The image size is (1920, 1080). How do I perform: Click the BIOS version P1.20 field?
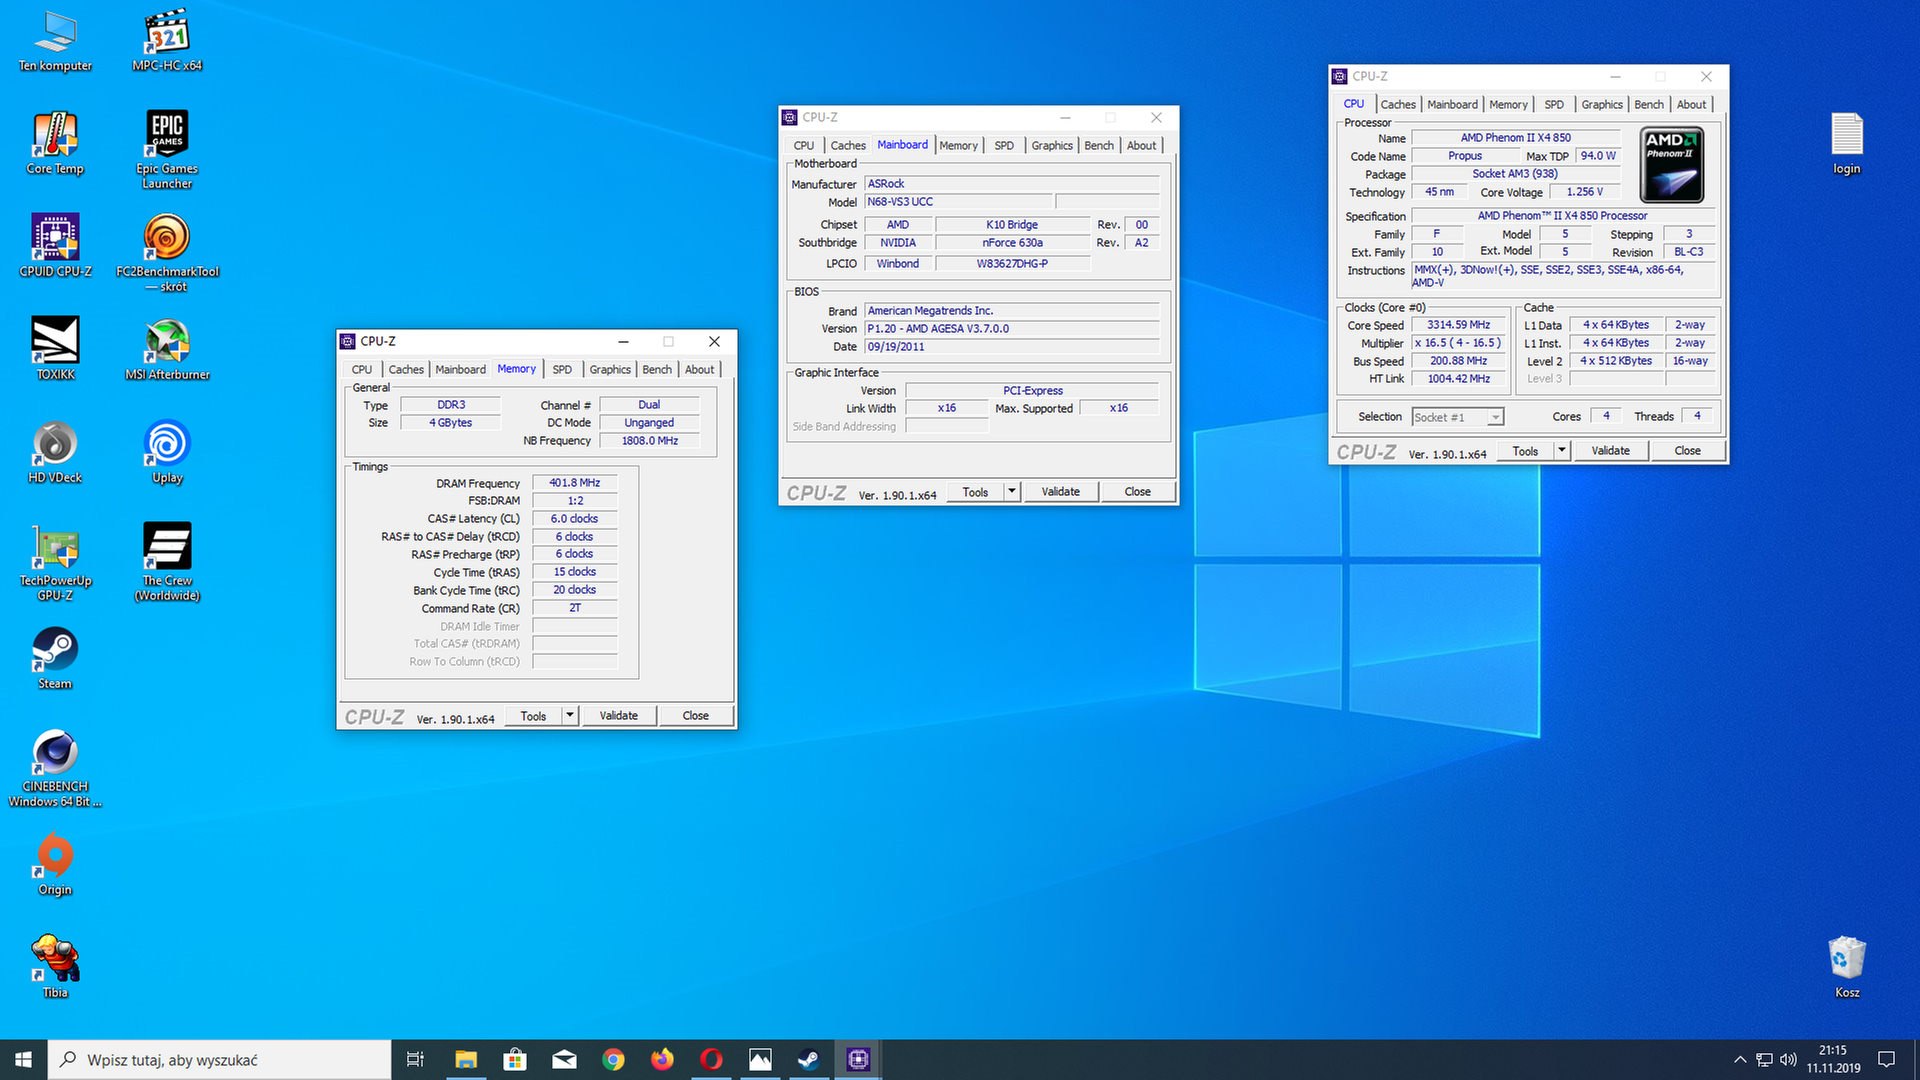pos(1011,329)
